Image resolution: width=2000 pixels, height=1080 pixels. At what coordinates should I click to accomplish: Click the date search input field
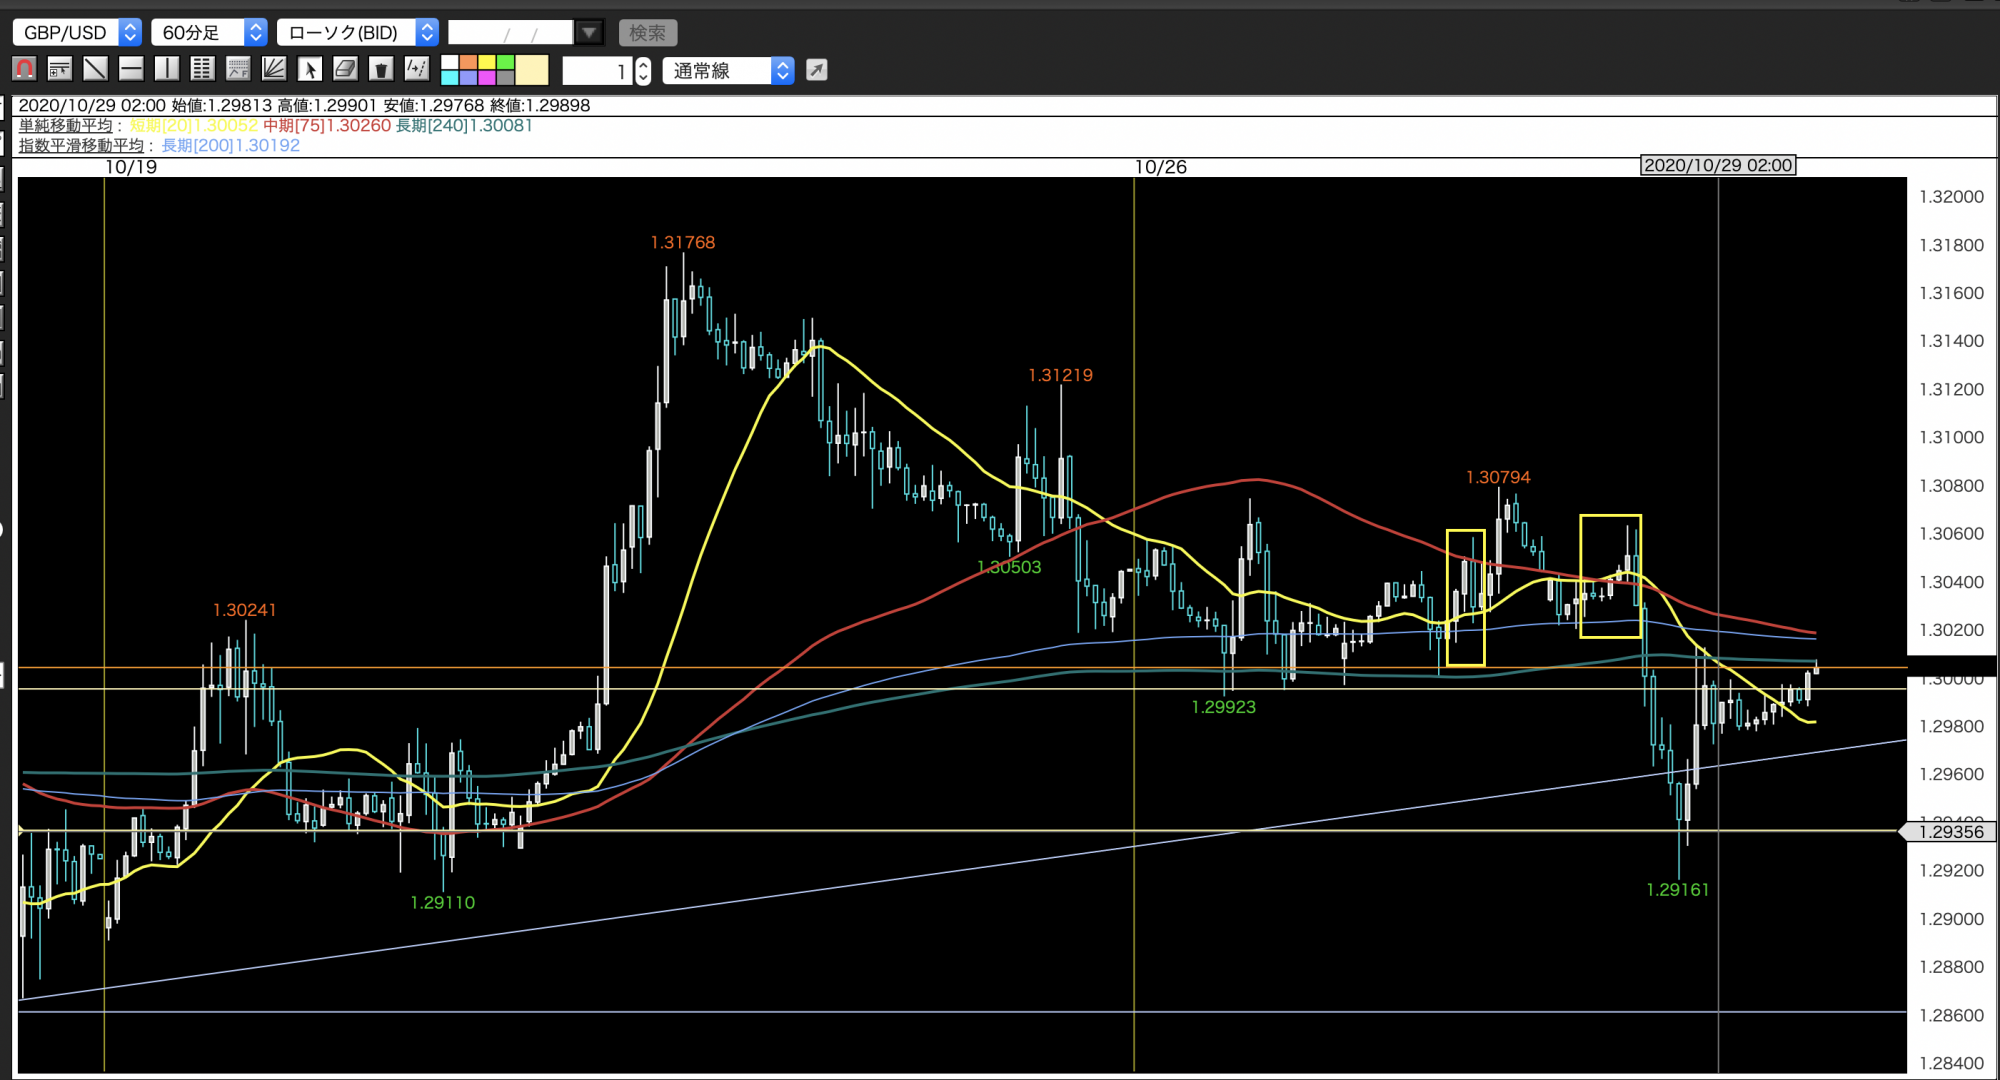tap(511, 32)
